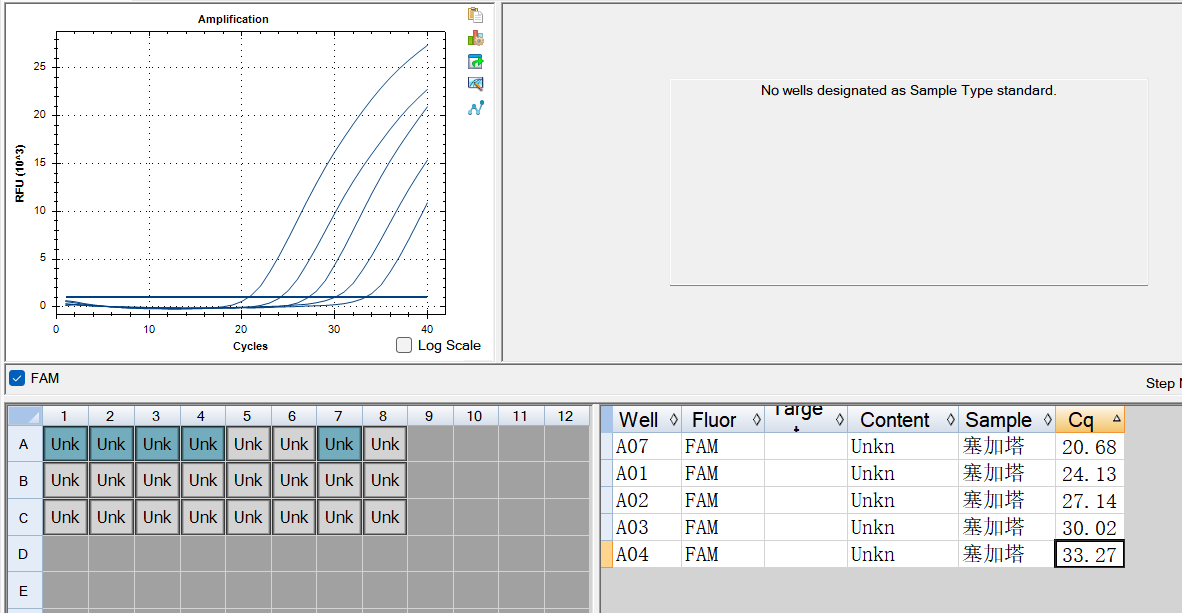Click the row selector beside A04

pos(607,555)
